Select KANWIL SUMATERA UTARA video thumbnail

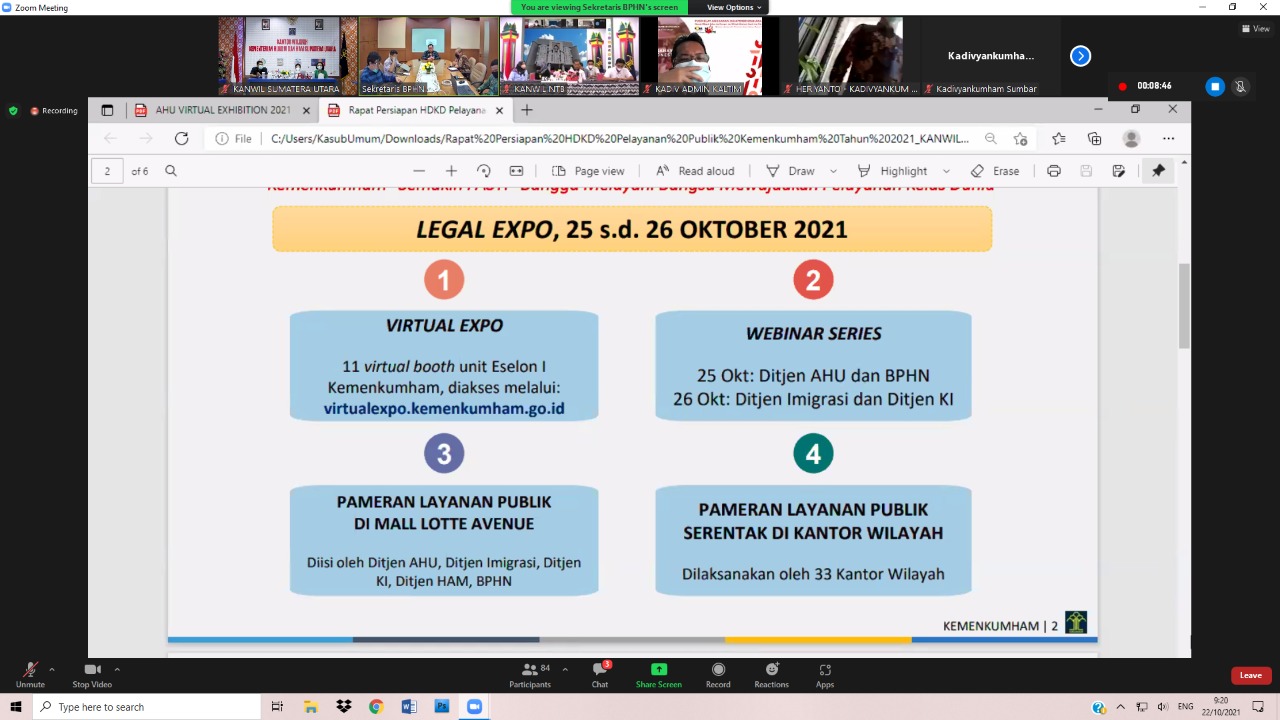287,56
